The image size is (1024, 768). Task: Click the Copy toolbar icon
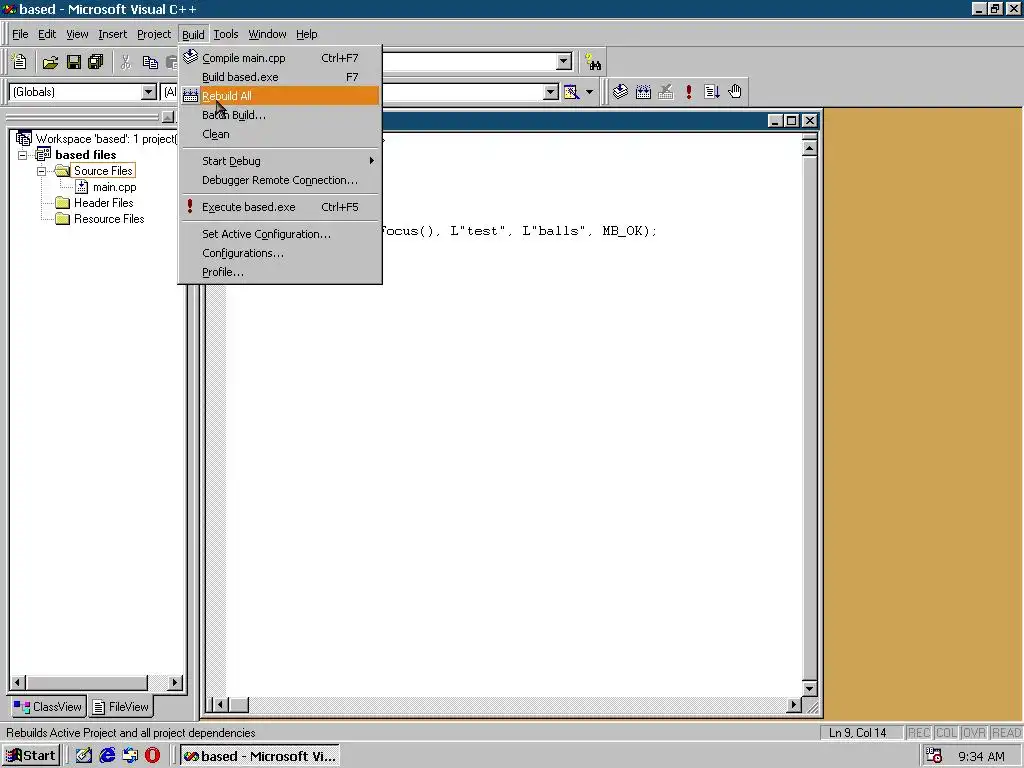coord(150,62)
